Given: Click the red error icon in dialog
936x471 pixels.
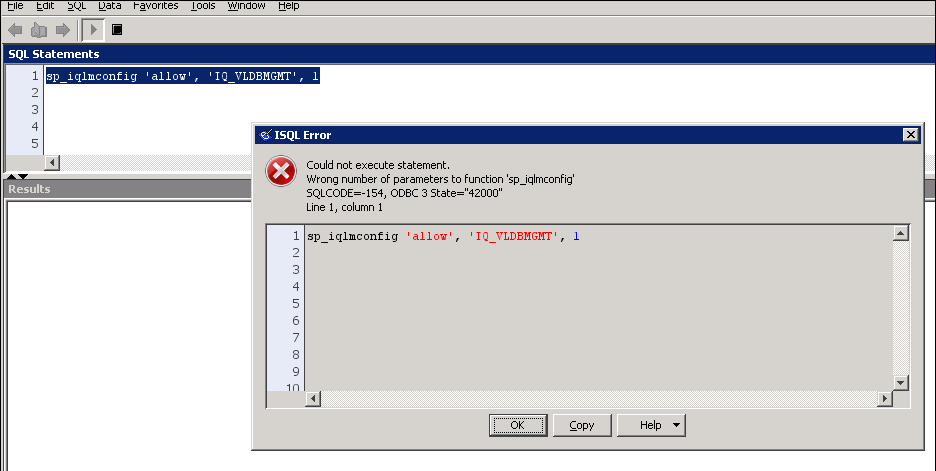Looking at the screenshot, I should [281, 171].
